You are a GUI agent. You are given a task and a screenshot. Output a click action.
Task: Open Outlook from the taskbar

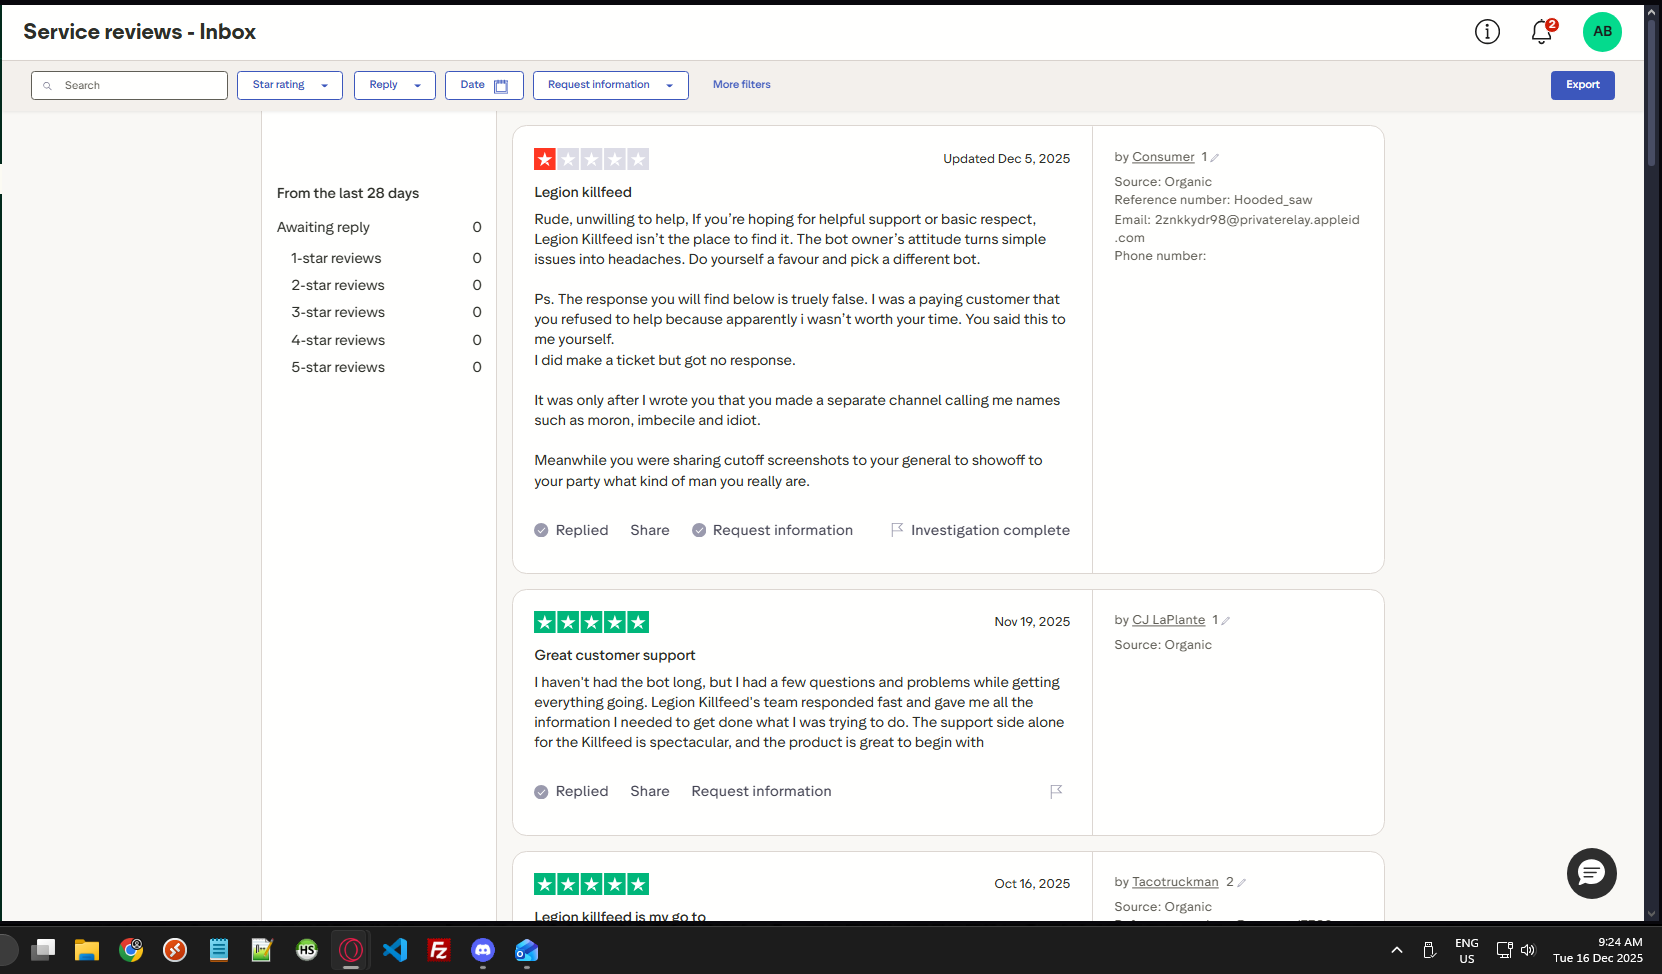click(527, 950)
